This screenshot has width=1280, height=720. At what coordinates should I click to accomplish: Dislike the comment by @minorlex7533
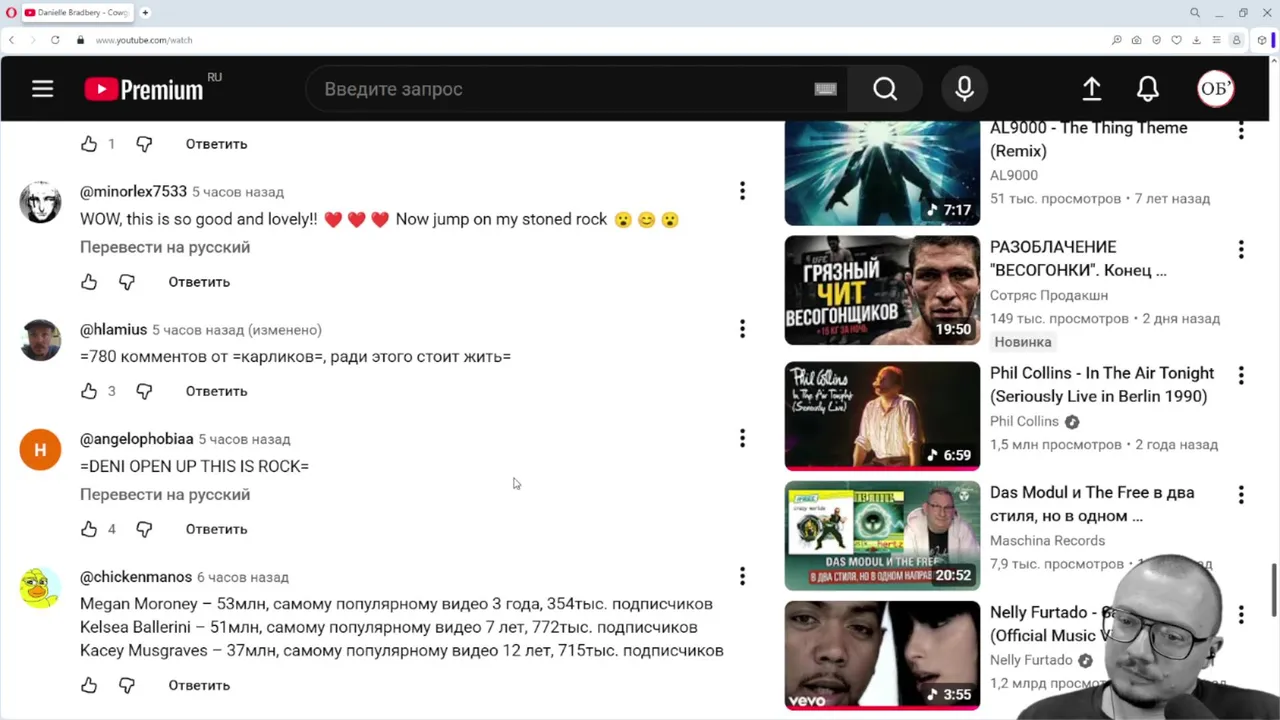127,282
